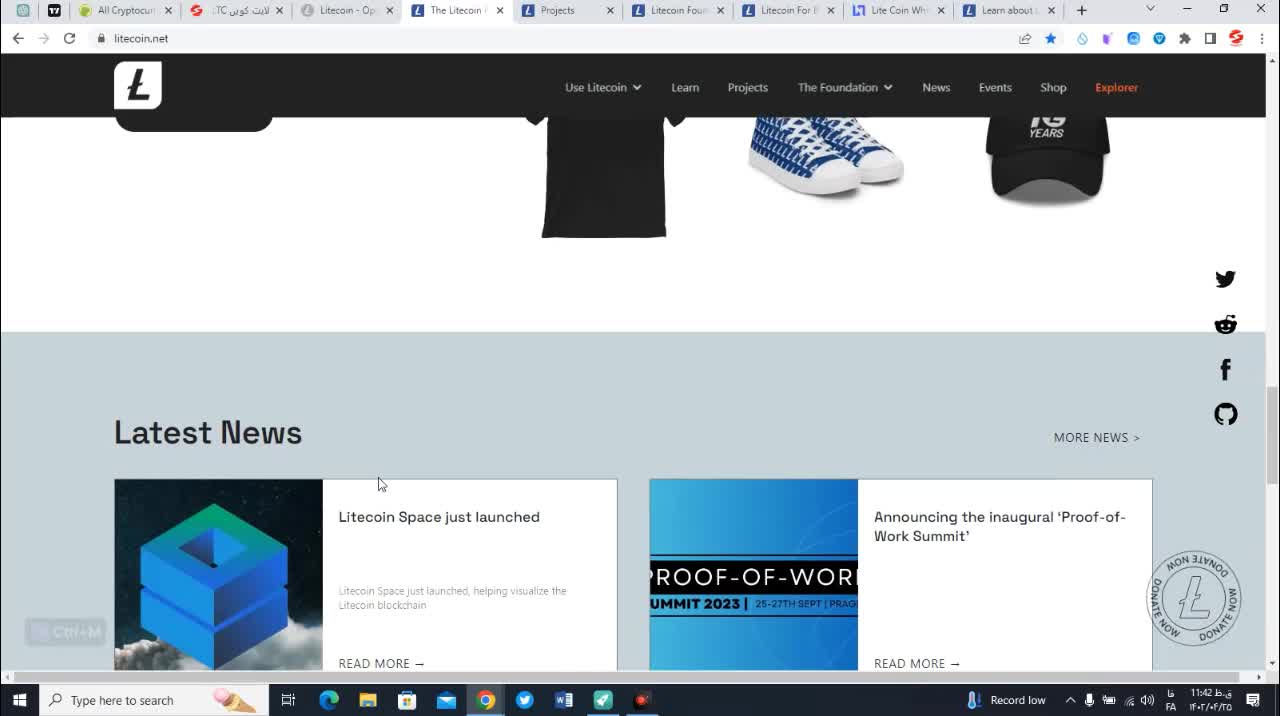Click taskbar clock and date
The width and height of the screenshot is (1280, 716).
click(1209, 700)
